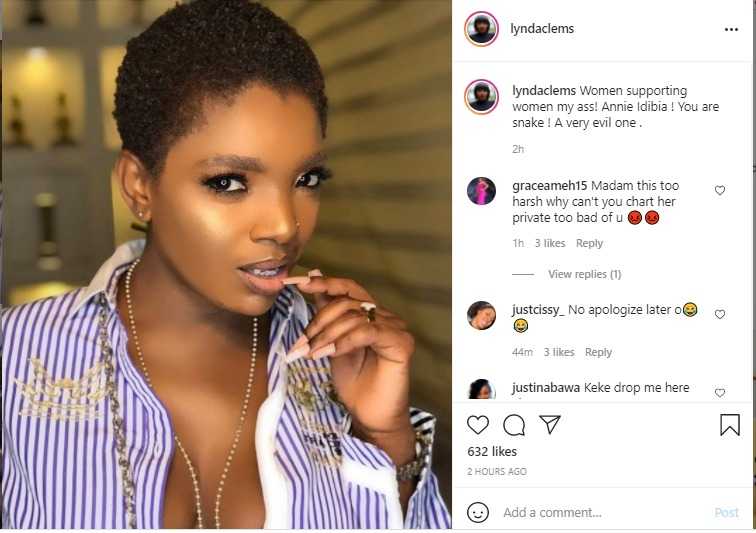Open the comment speech bubble icon
The image size is (756, 533).
tap(514, 425)
